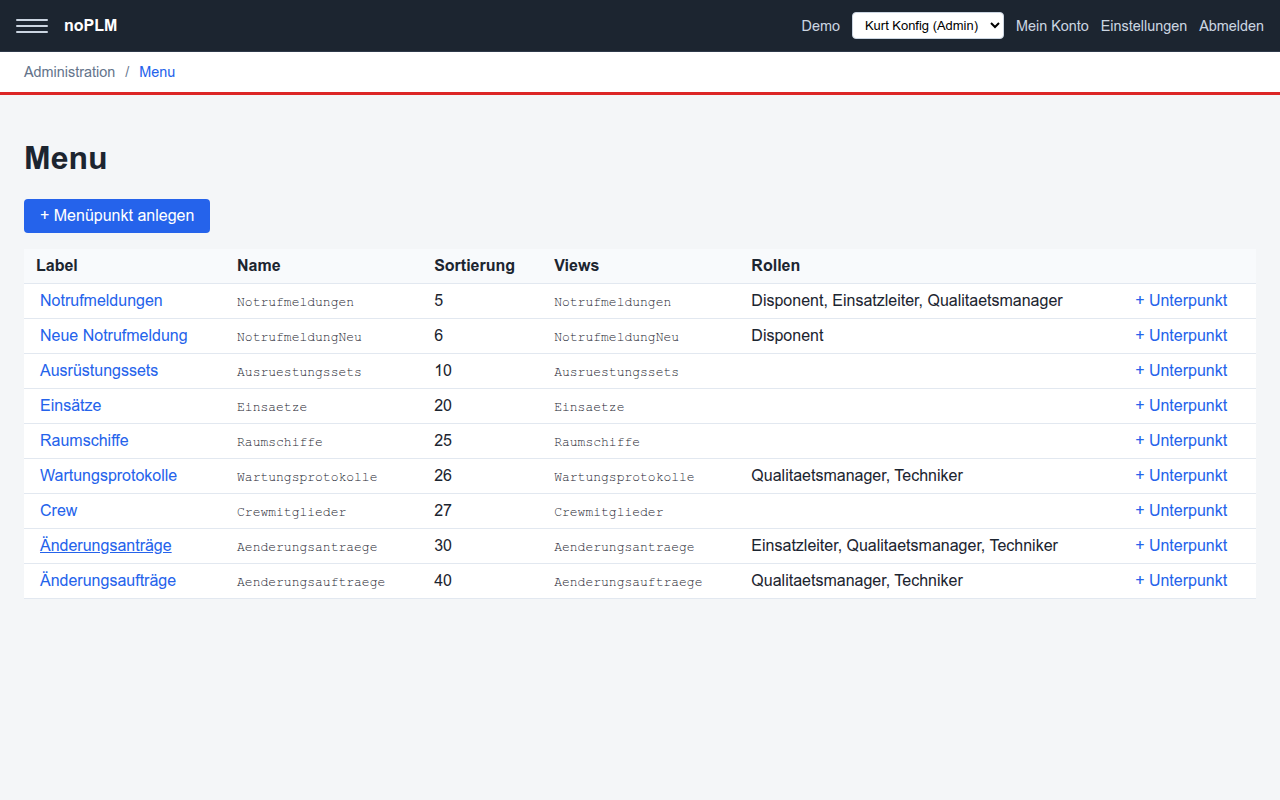Add Unterpunkt to Raumschiffe row
This screenshot has width=1280, height=800.
pyautogui.click(x=1181, y=440)
